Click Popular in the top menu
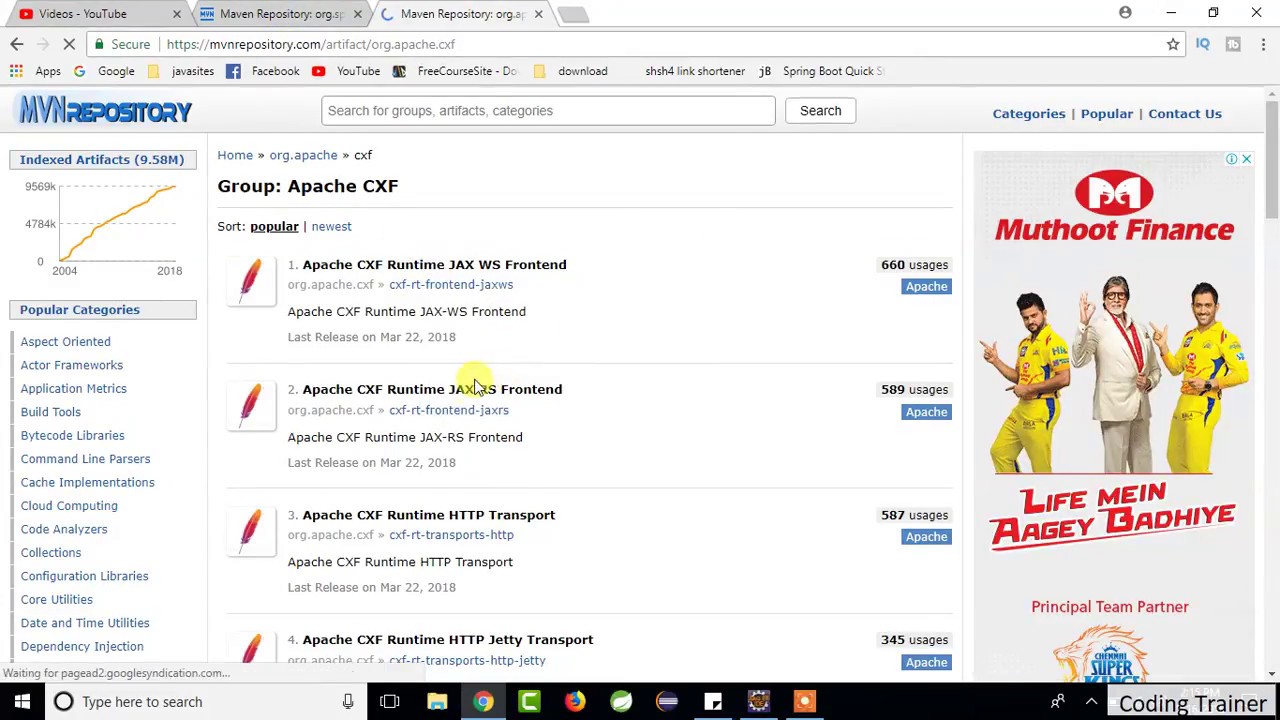Screen dimensions: 1280x720 pyautogui.click(x=1106, y=113)
